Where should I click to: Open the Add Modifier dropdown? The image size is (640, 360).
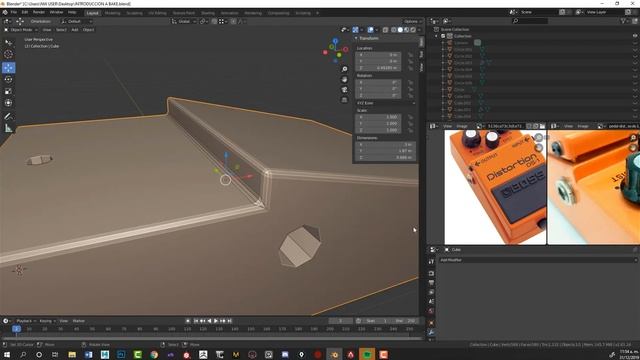pyautogui.click(x=538, y=260)
